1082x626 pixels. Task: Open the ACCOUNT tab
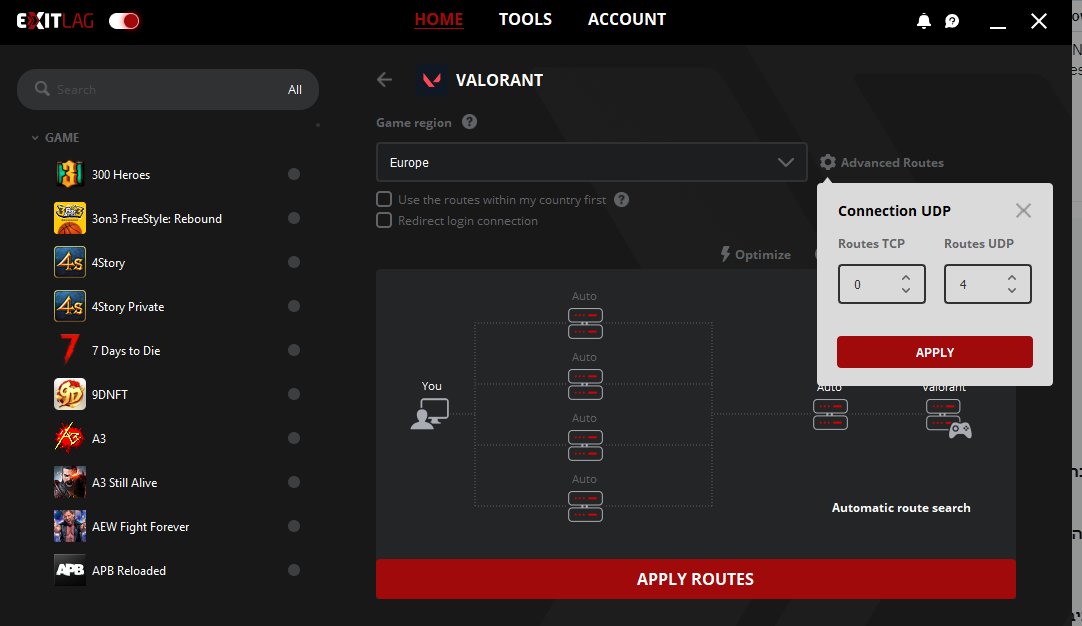(x=627, y=19)
